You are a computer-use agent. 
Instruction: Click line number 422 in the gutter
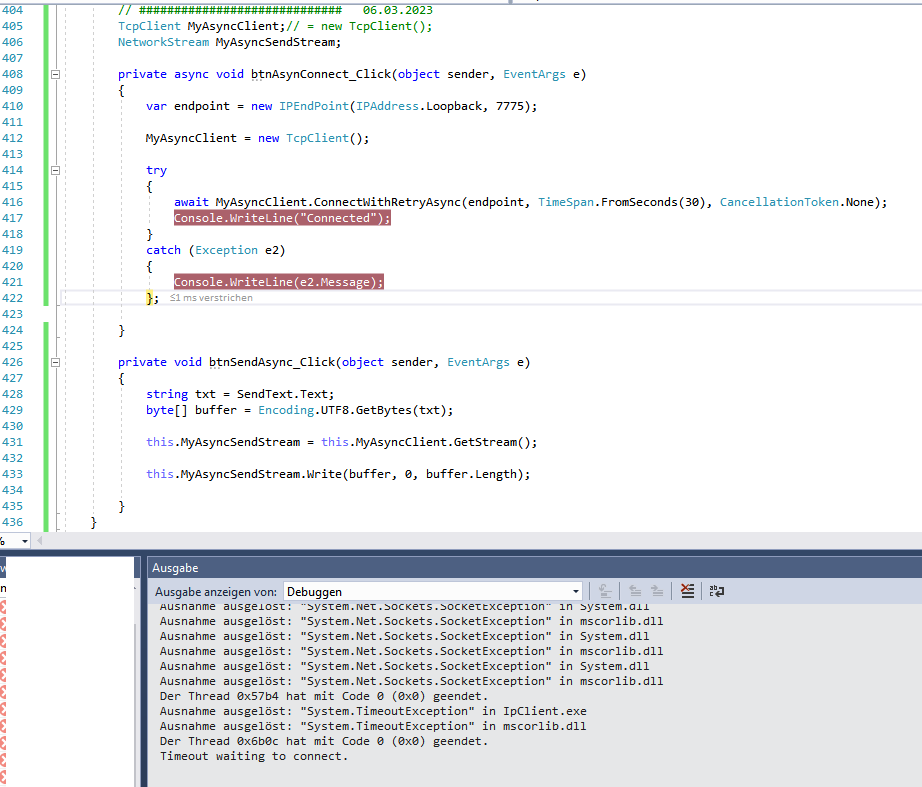tap(12, 298)
